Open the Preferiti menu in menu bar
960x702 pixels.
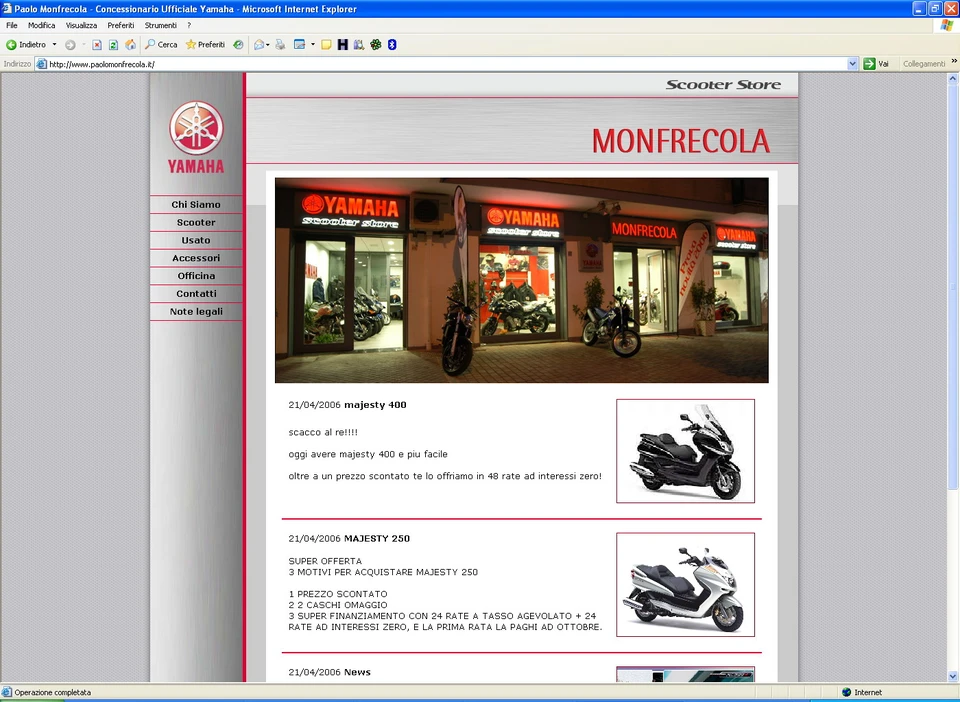[x=121, y=26]
